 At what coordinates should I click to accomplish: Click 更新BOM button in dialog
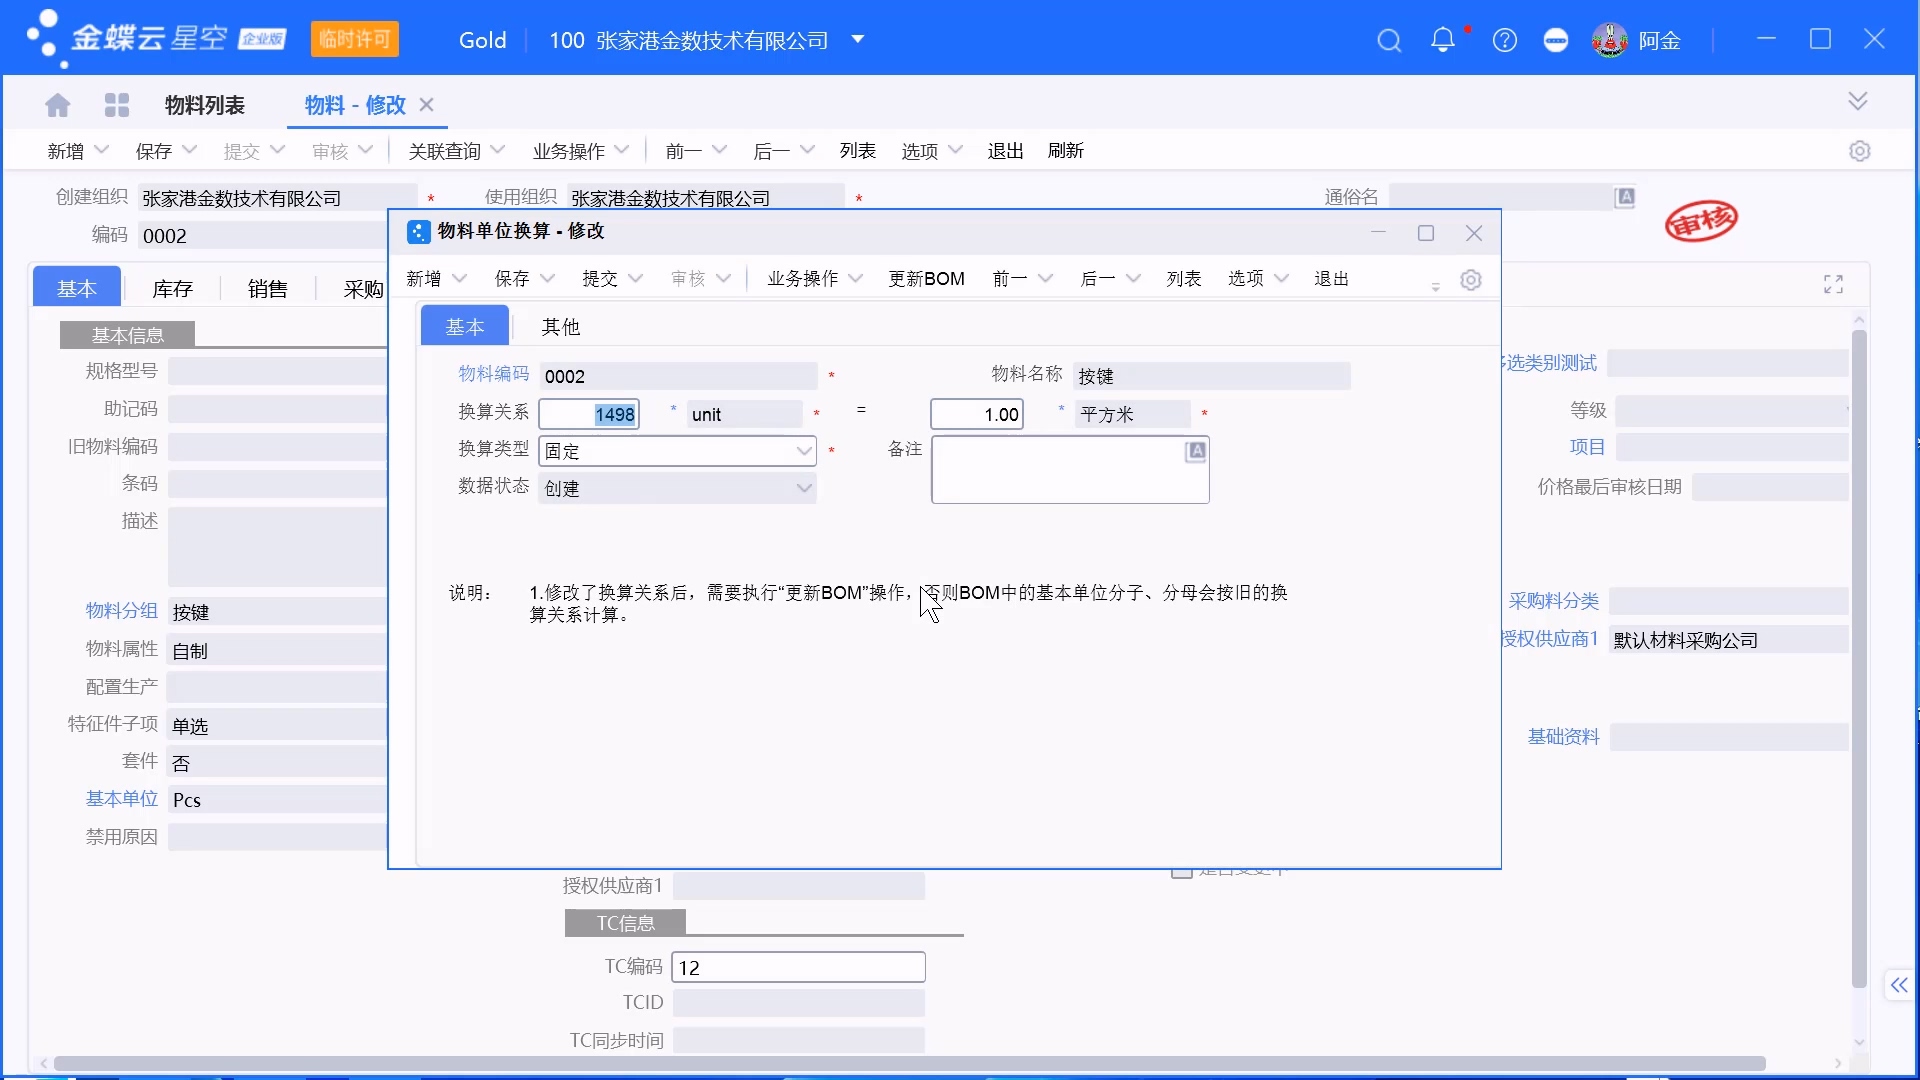click(x=926, y=279)
